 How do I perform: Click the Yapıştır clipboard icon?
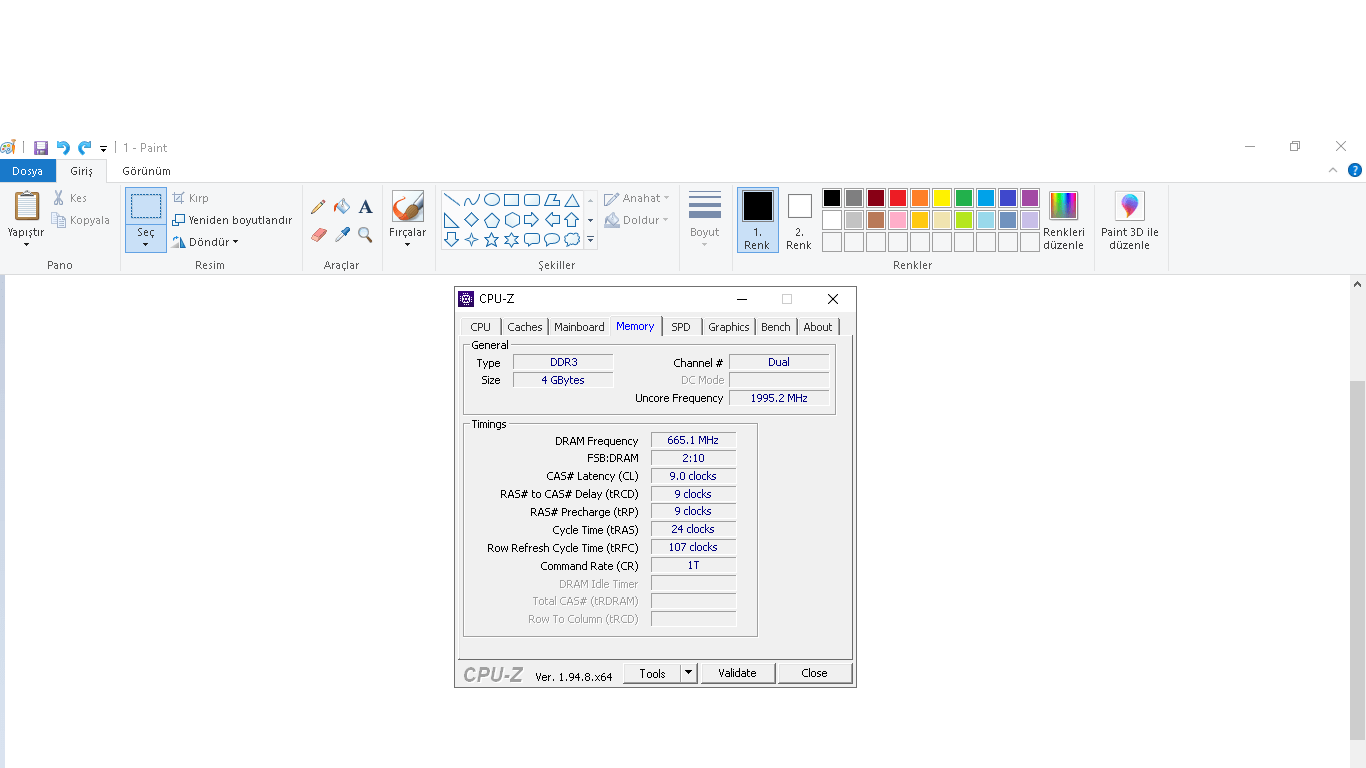click(26, 206)
